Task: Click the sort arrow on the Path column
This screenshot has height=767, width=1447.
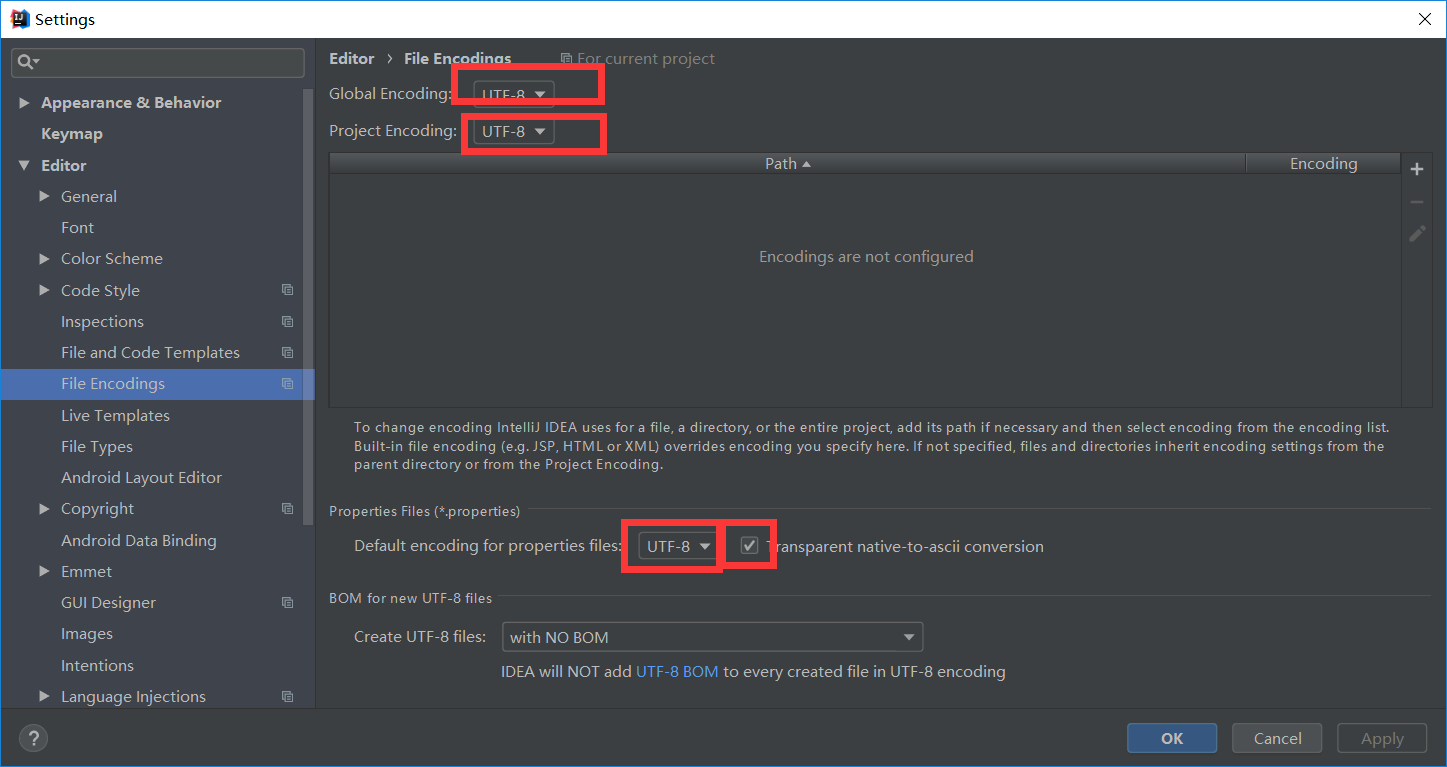Action: (807, 164)
